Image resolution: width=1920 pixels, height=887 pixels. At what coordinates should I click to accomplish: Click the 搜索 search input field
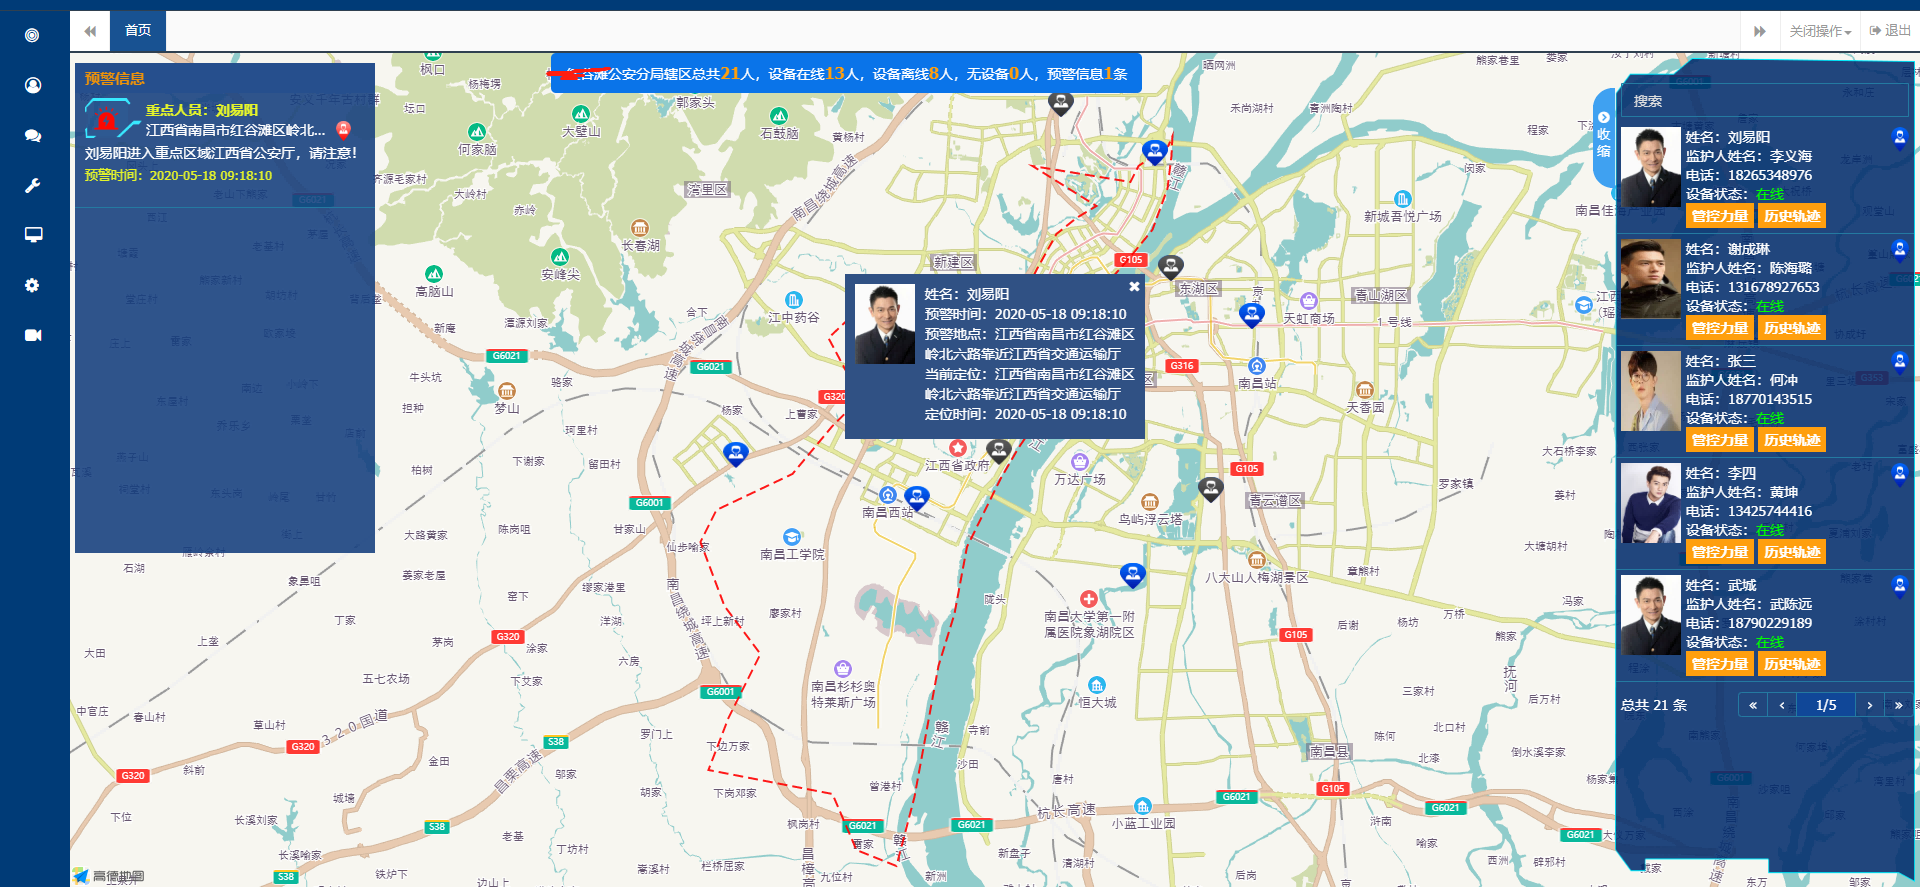[1764, 101]
